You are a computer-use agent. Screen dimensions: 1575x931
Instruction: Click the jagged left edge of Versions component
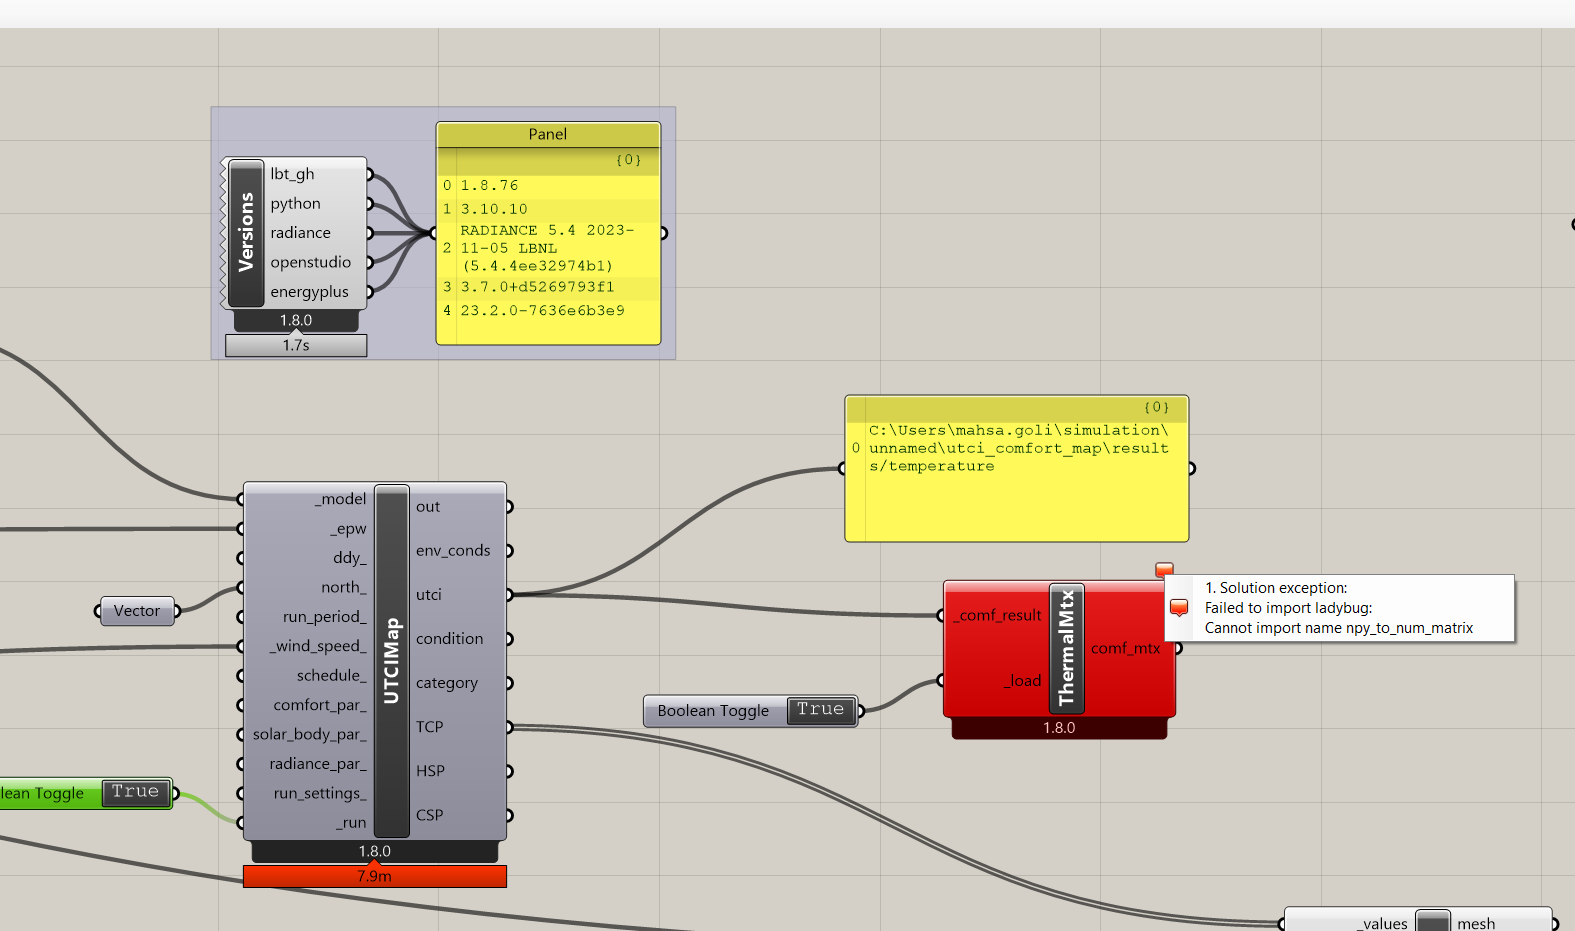(224, 233)
